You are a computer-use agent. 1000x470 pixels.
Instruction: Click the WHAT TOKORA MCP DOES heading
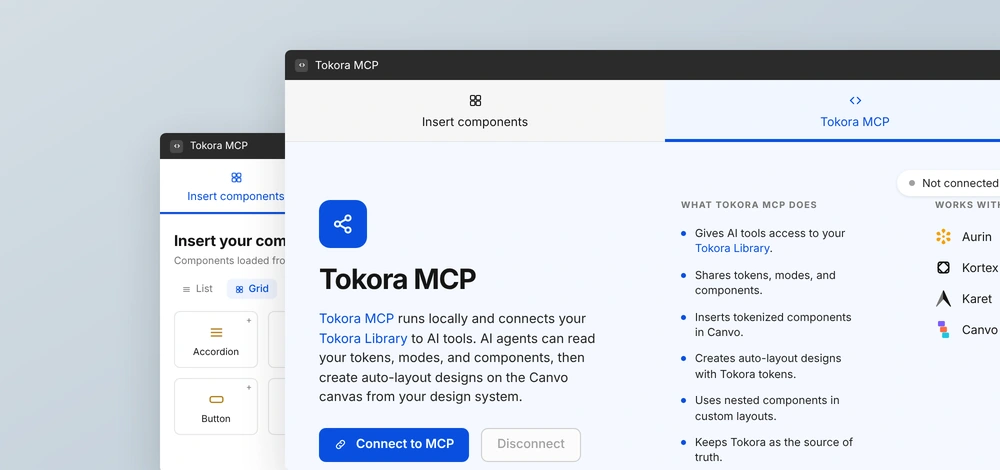749,205
